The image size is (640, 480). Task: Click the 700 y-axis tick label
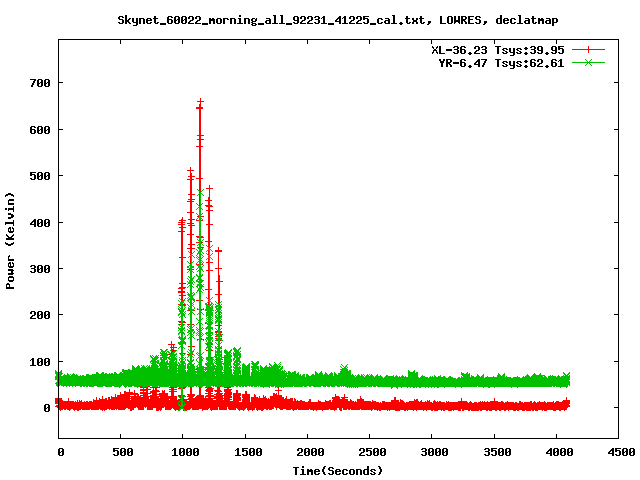(40, 83)
